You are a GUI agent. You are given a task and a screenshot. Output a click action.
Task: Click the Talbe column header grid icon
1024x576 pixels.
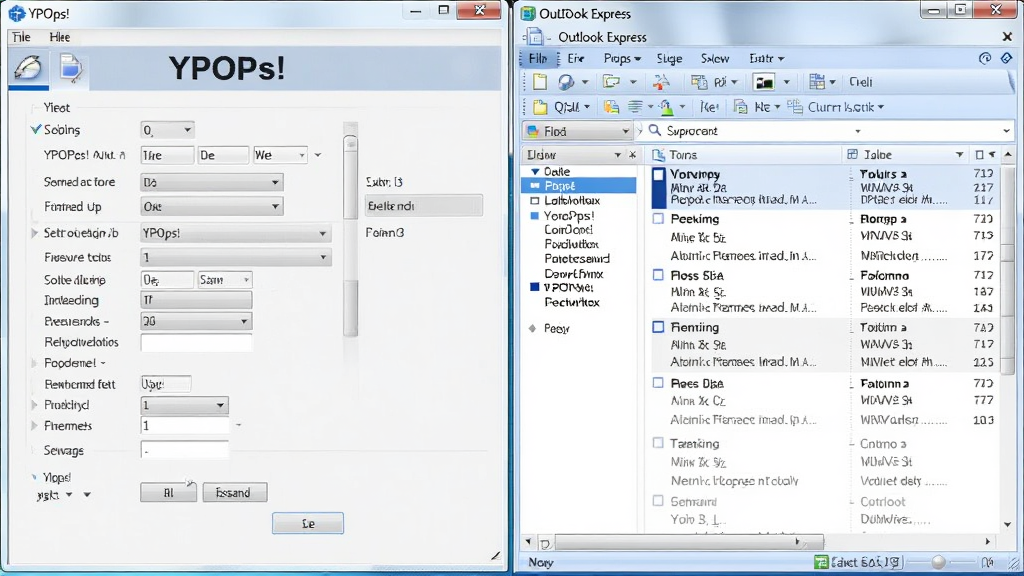[x=852, y=154]
